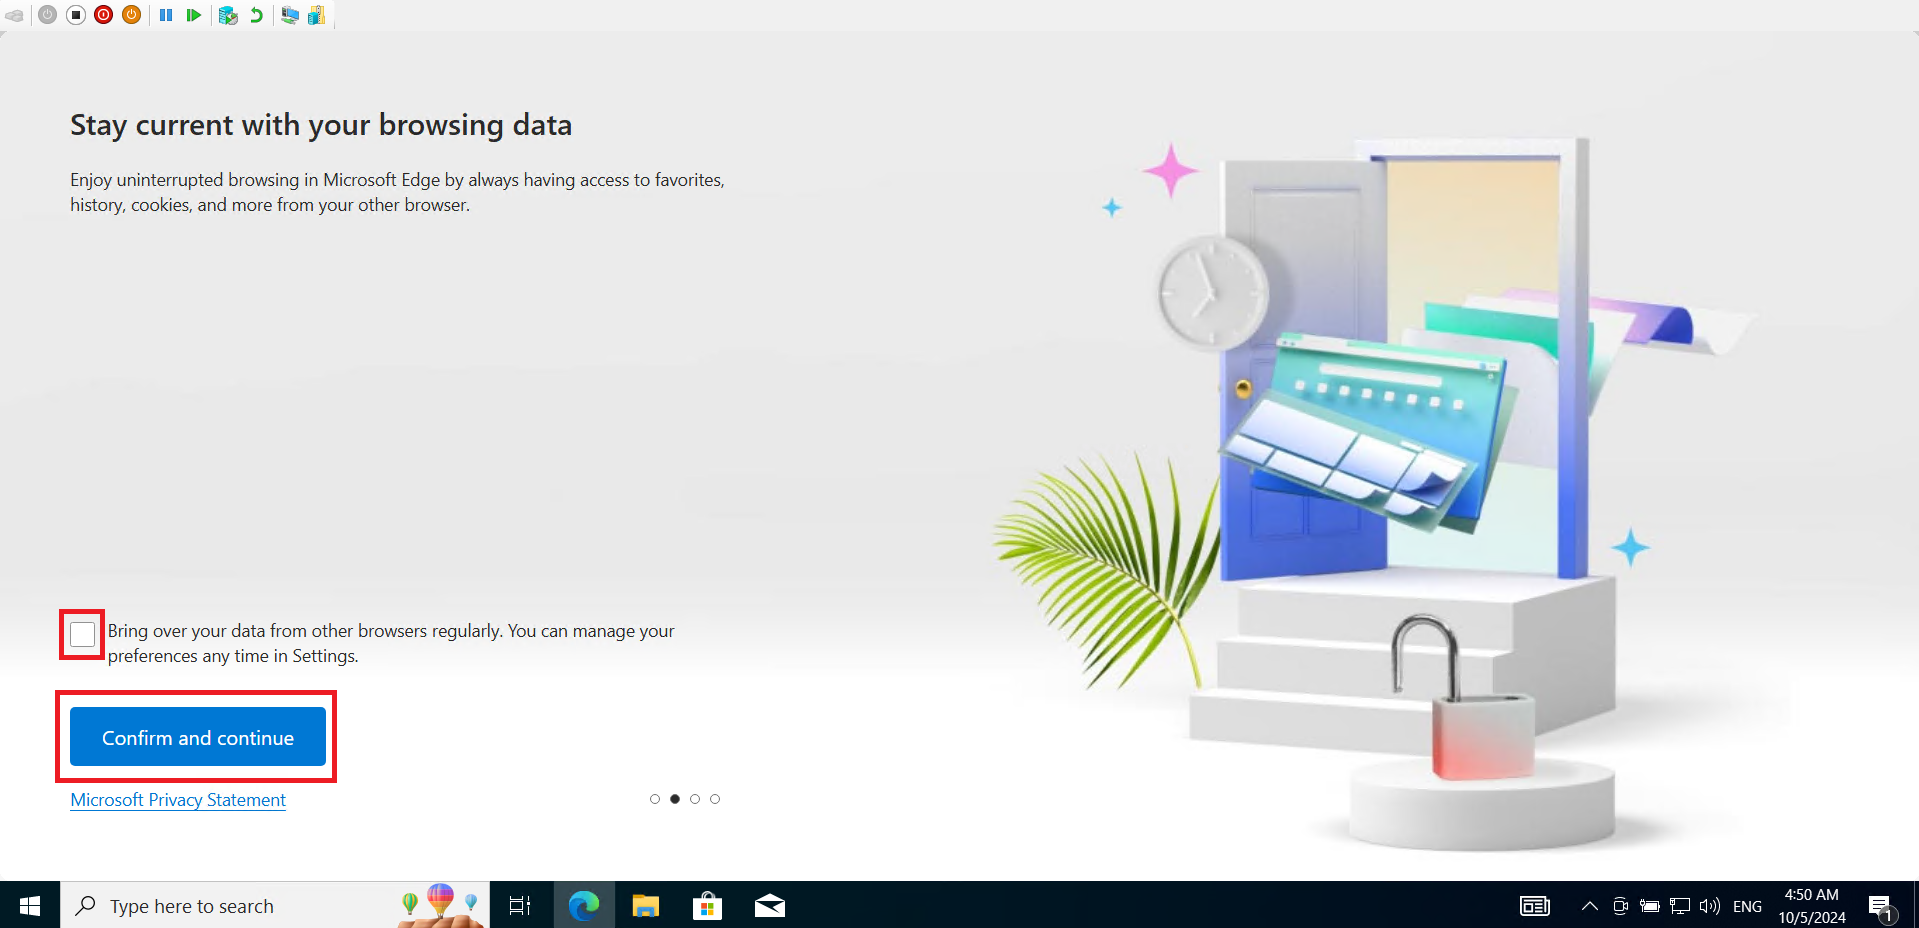Click the Checkpoint server icon in toolbar
Screen dimensions: 1919x928
[228, 15]
